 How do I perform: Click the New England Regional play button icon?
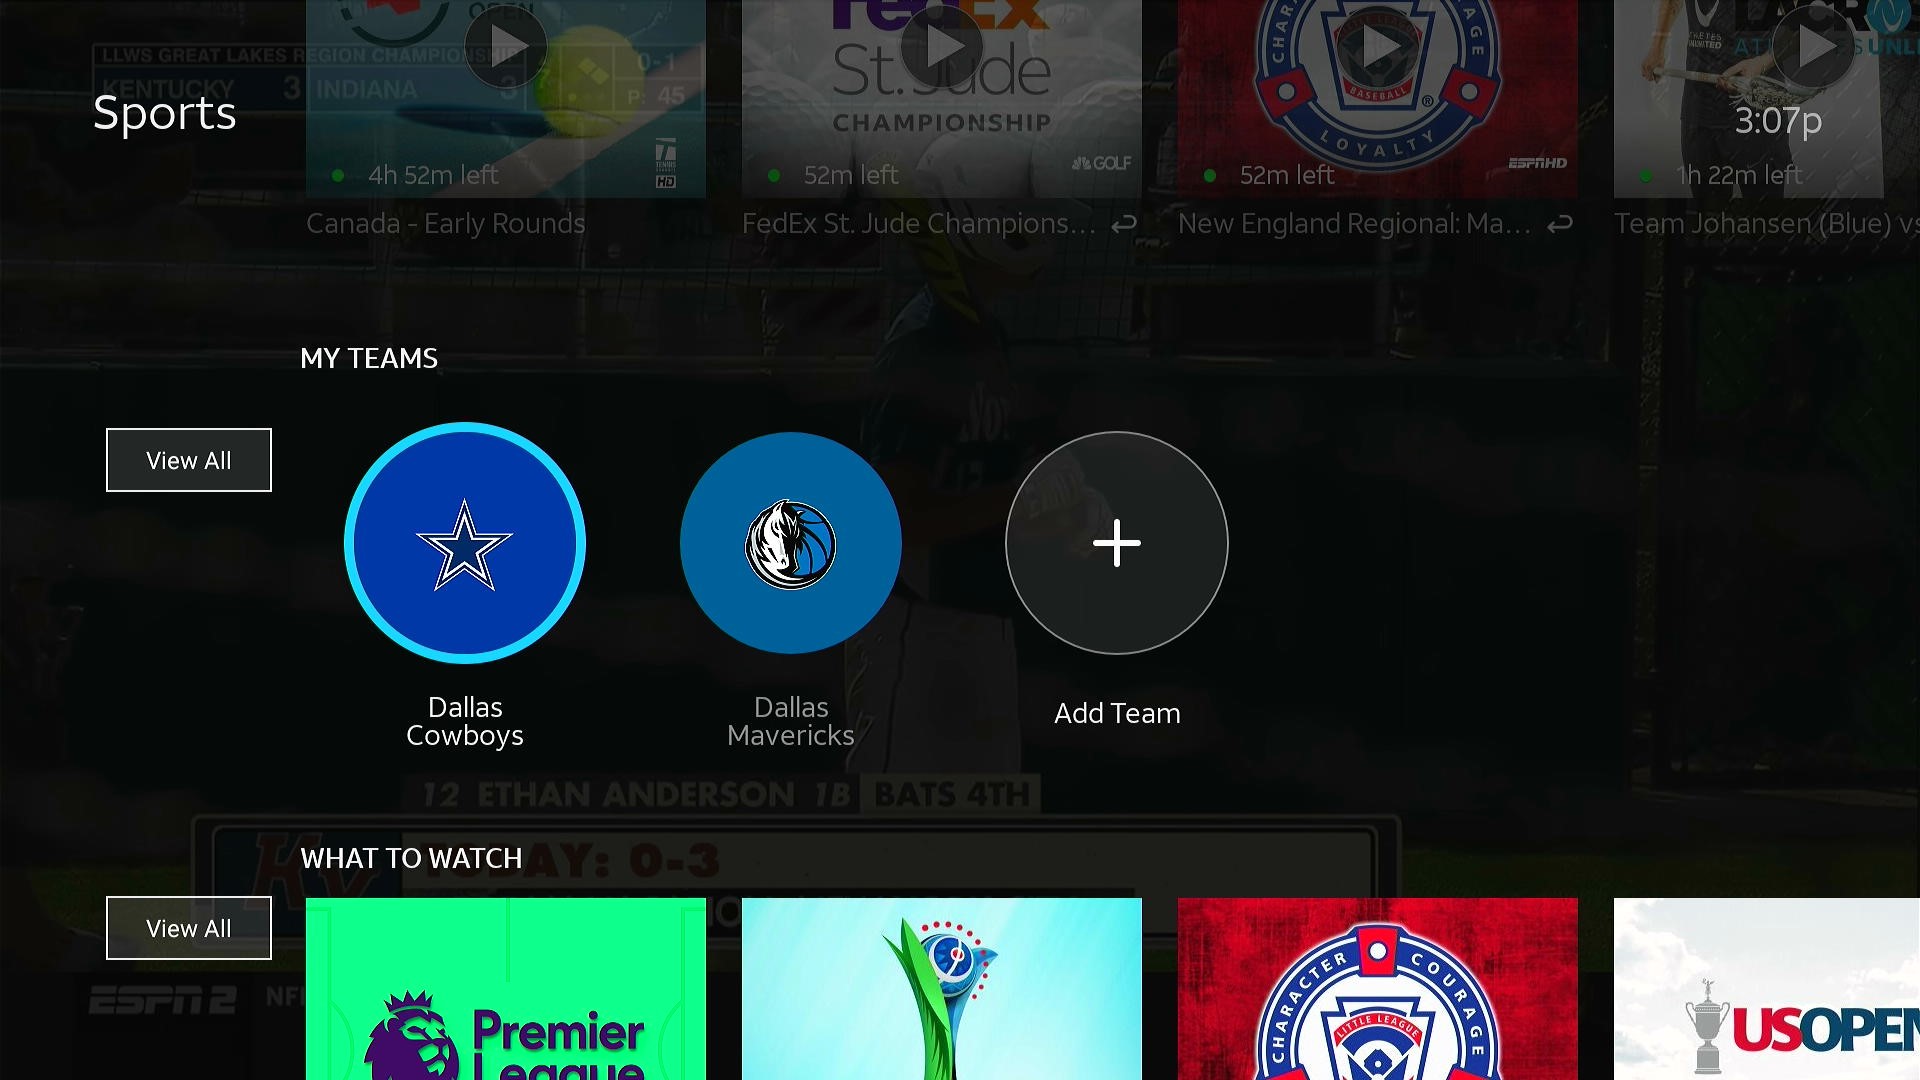[x=1377, y=44]
